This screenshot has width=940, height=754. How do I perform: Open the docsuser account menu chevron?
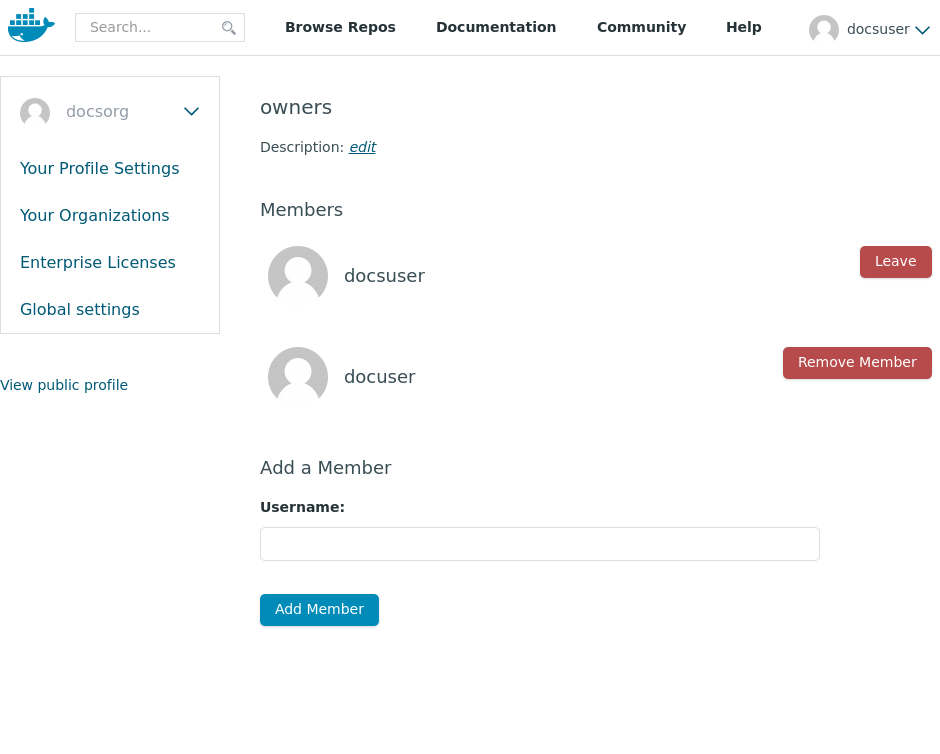(922, 30)
